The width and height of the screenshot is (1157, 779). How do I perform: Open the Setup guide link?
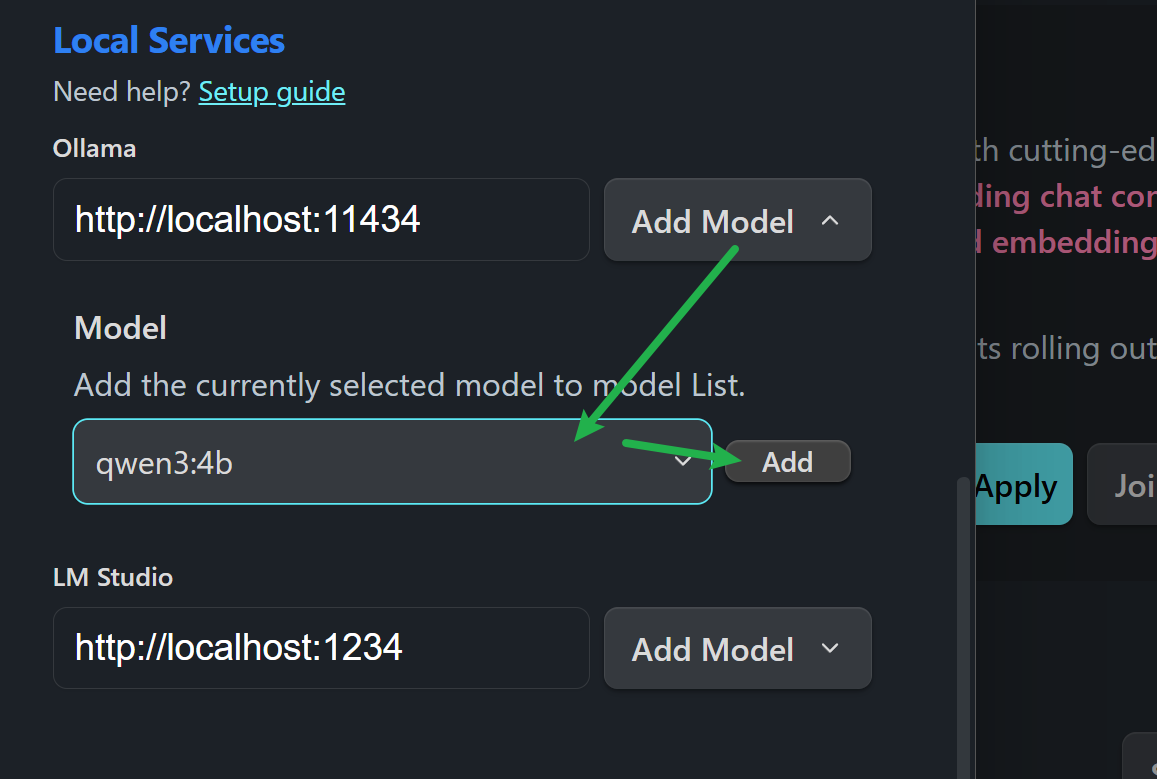pos(272,92)
